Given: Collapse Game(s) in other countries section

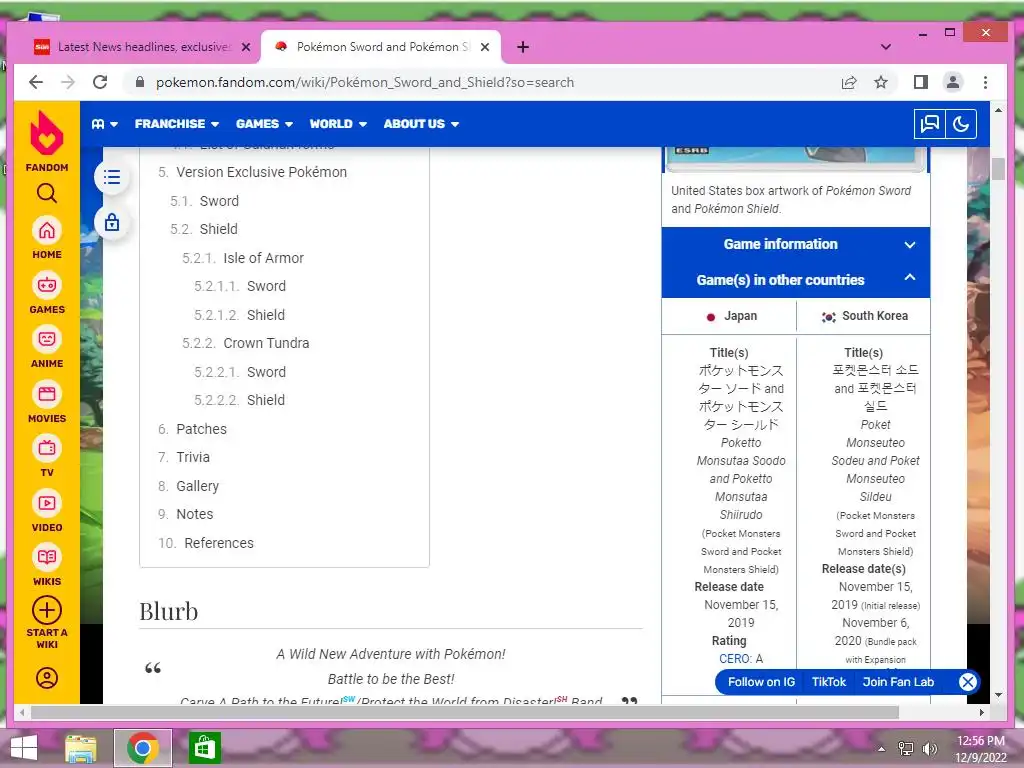Looking at the screenshot, I should pos(795,280).
